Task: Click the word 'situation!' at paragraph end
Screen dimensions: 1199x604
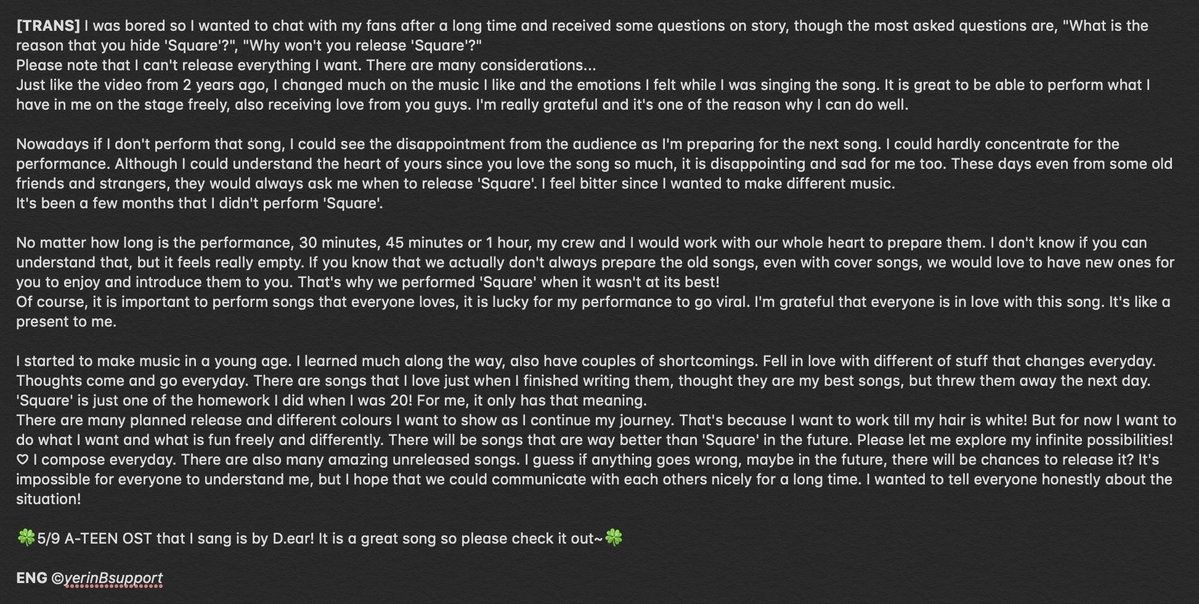Action: point(48,499)
